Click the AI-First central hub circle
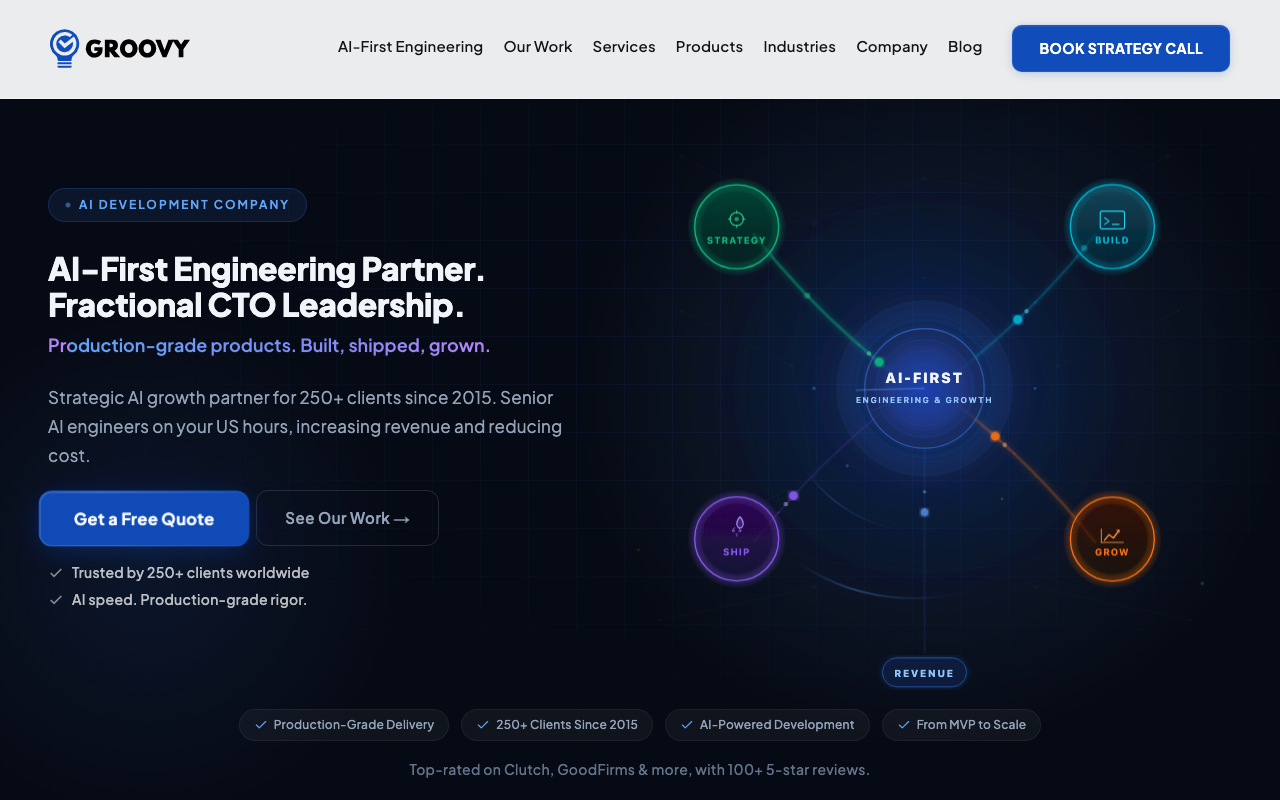Viewport: 1280px width, 800px height. click(924, 388)
